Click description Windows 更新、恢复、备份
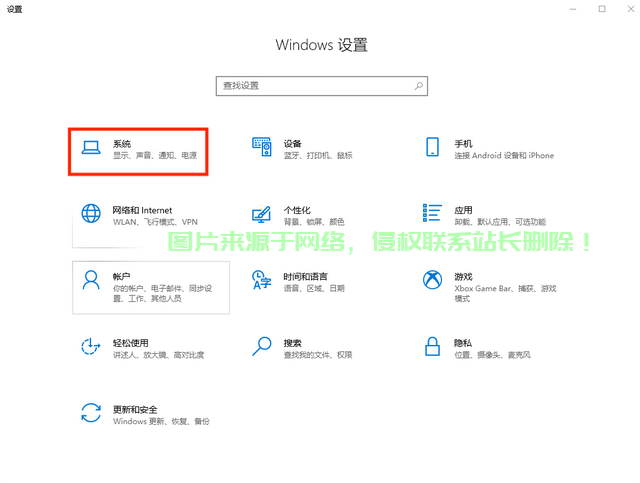The width and height of the screenshot is (640, 483). 161,421
